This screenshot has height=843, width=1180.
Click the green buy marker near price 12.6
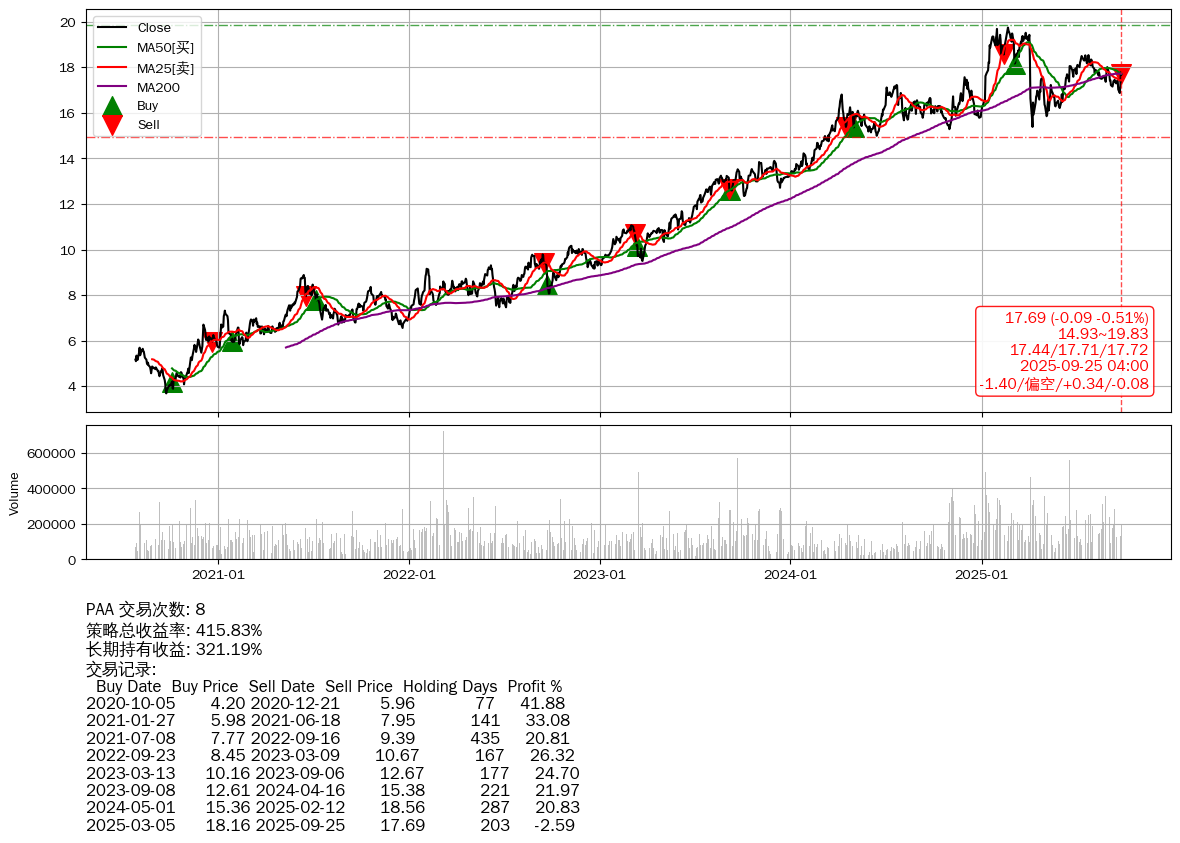731,189
